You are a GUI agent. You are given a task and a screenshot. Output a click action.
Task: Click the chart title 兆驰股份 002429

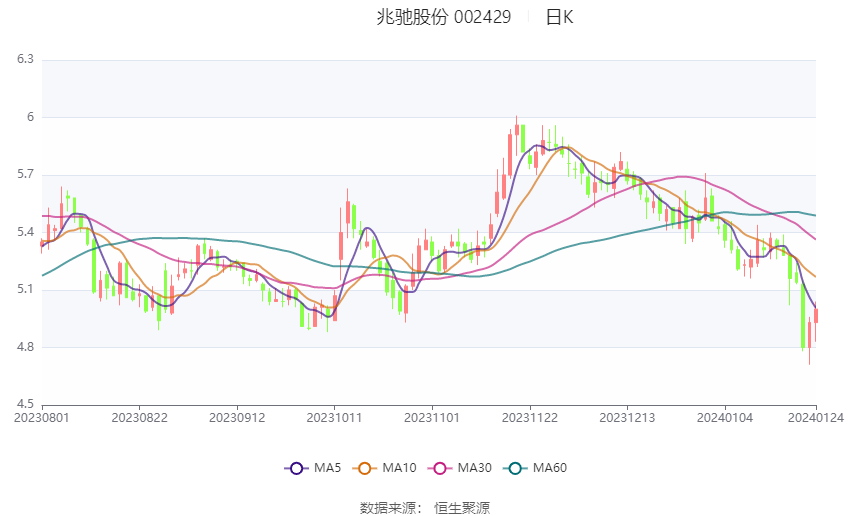[x=443, y=17]
